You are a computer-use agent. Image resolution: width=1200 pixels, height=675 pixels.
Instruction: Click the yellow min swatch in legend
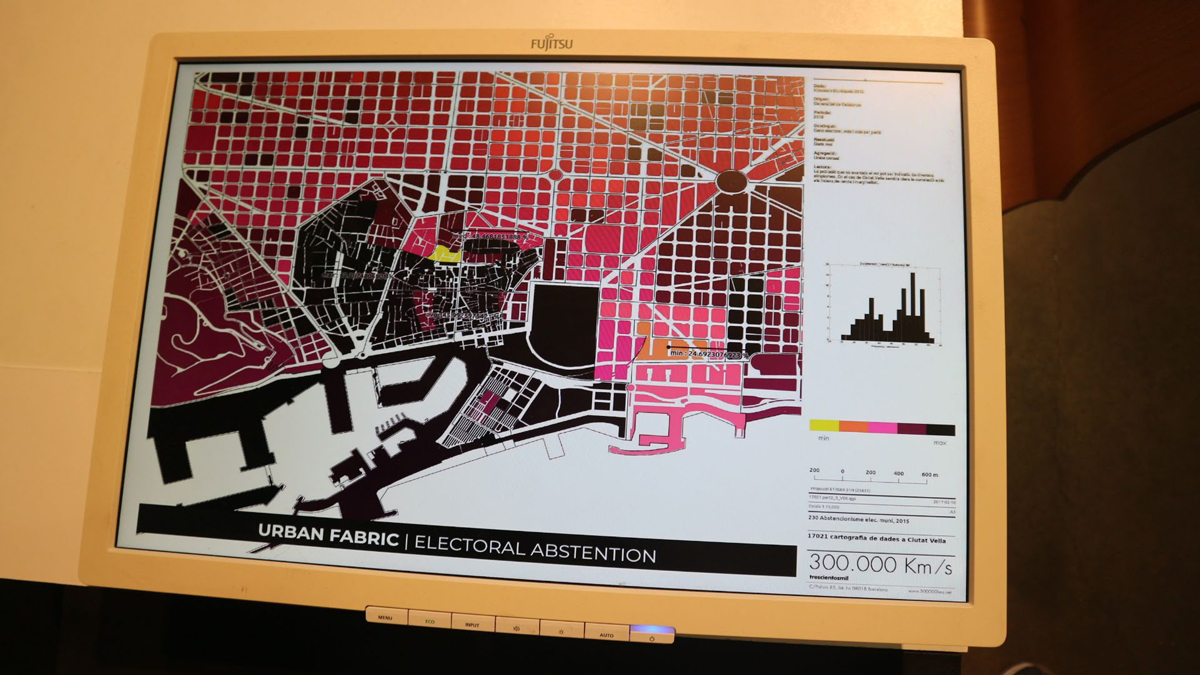824,428
